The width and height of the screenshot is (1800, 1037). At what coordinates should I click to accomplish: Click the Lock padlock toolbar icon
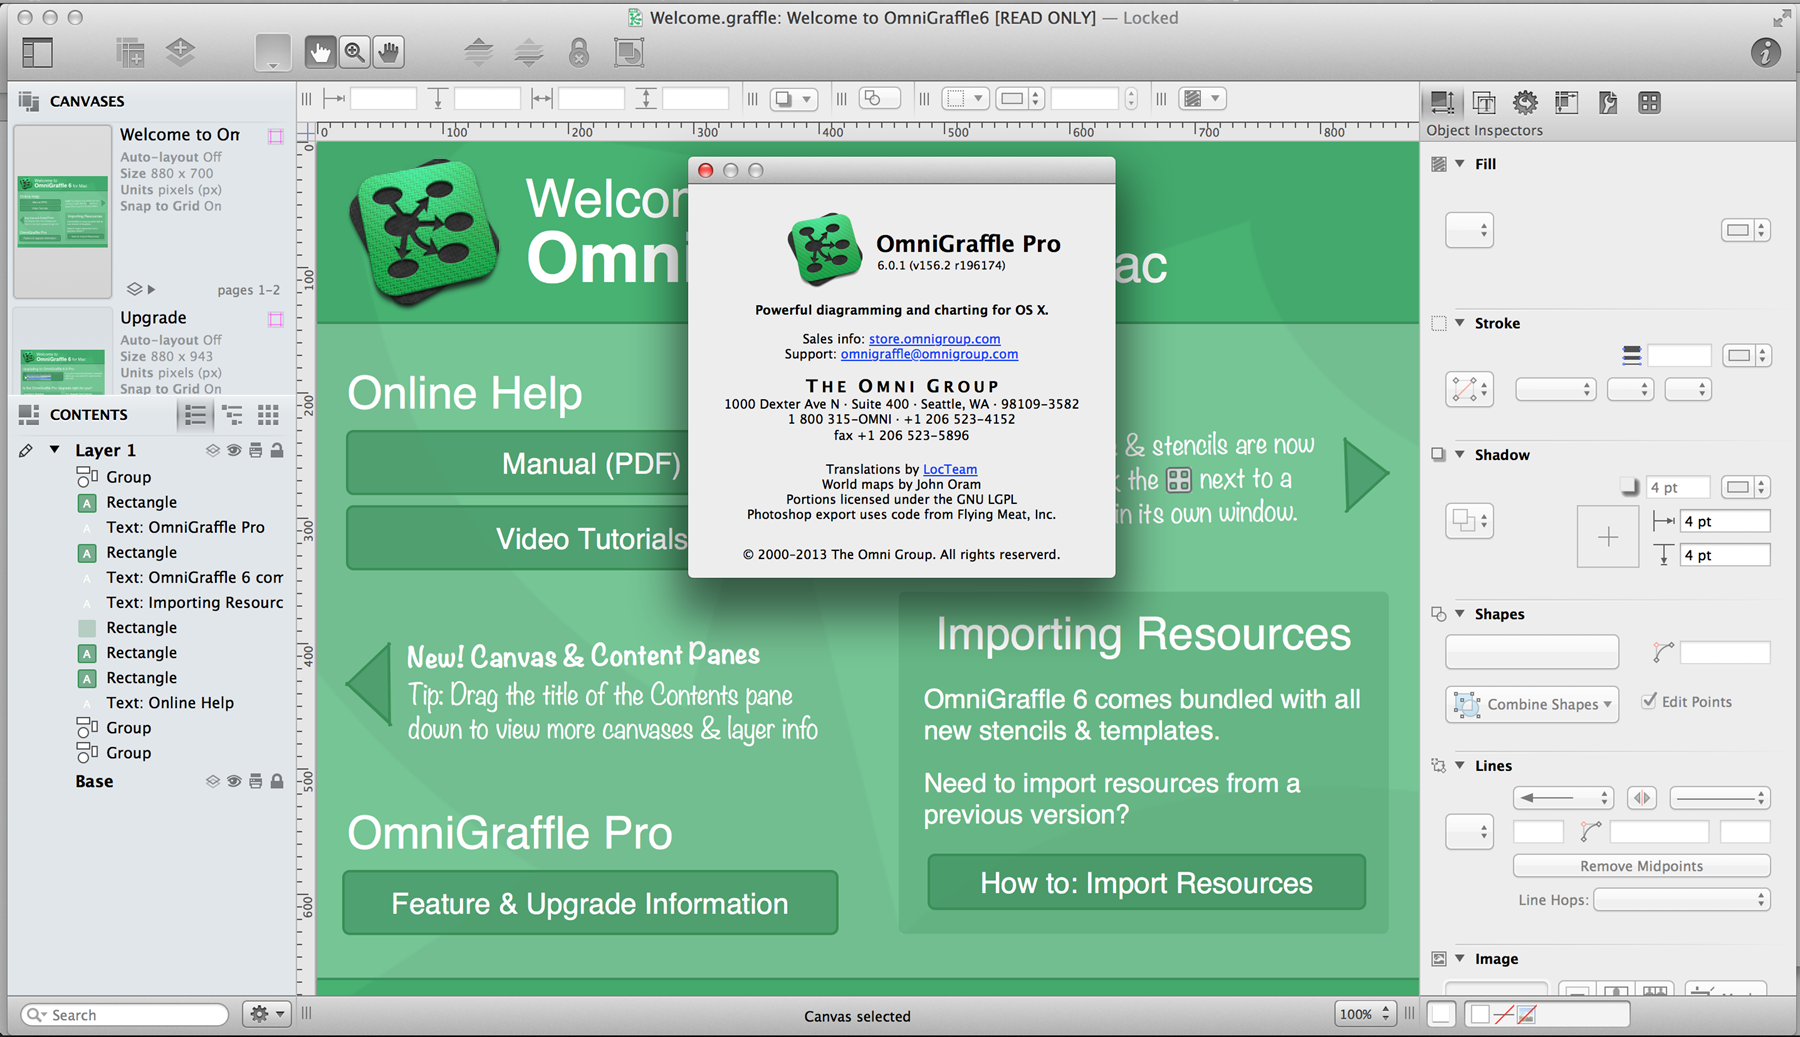pyautogui.click(x=579, y=52)
